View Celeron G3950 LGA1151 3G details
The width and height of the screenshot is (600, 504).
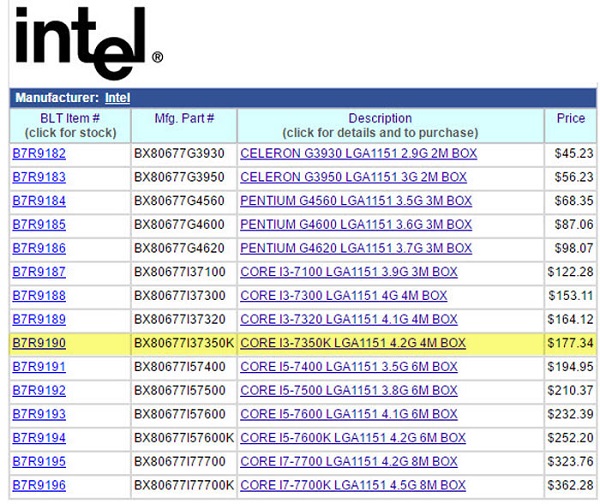pyautogui.click(x=353, y=177)
